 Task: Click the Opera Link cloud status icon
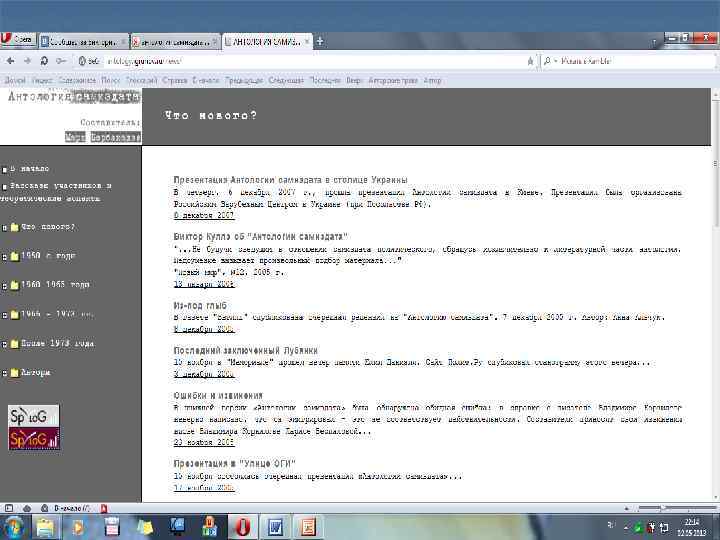[27, 508]
